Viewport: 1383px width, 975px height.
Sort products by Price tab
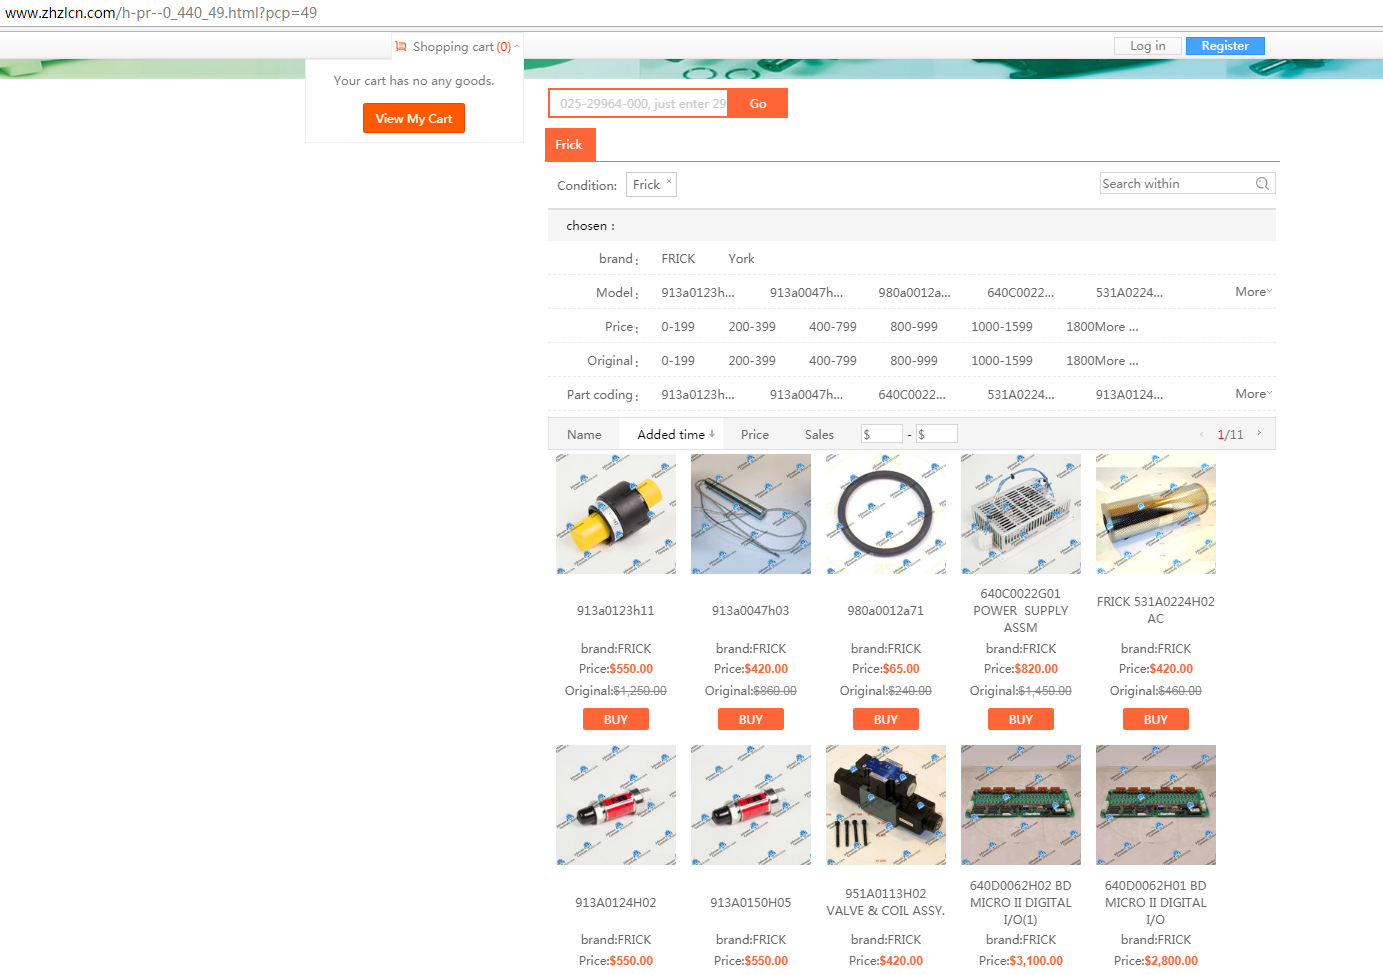755,435
